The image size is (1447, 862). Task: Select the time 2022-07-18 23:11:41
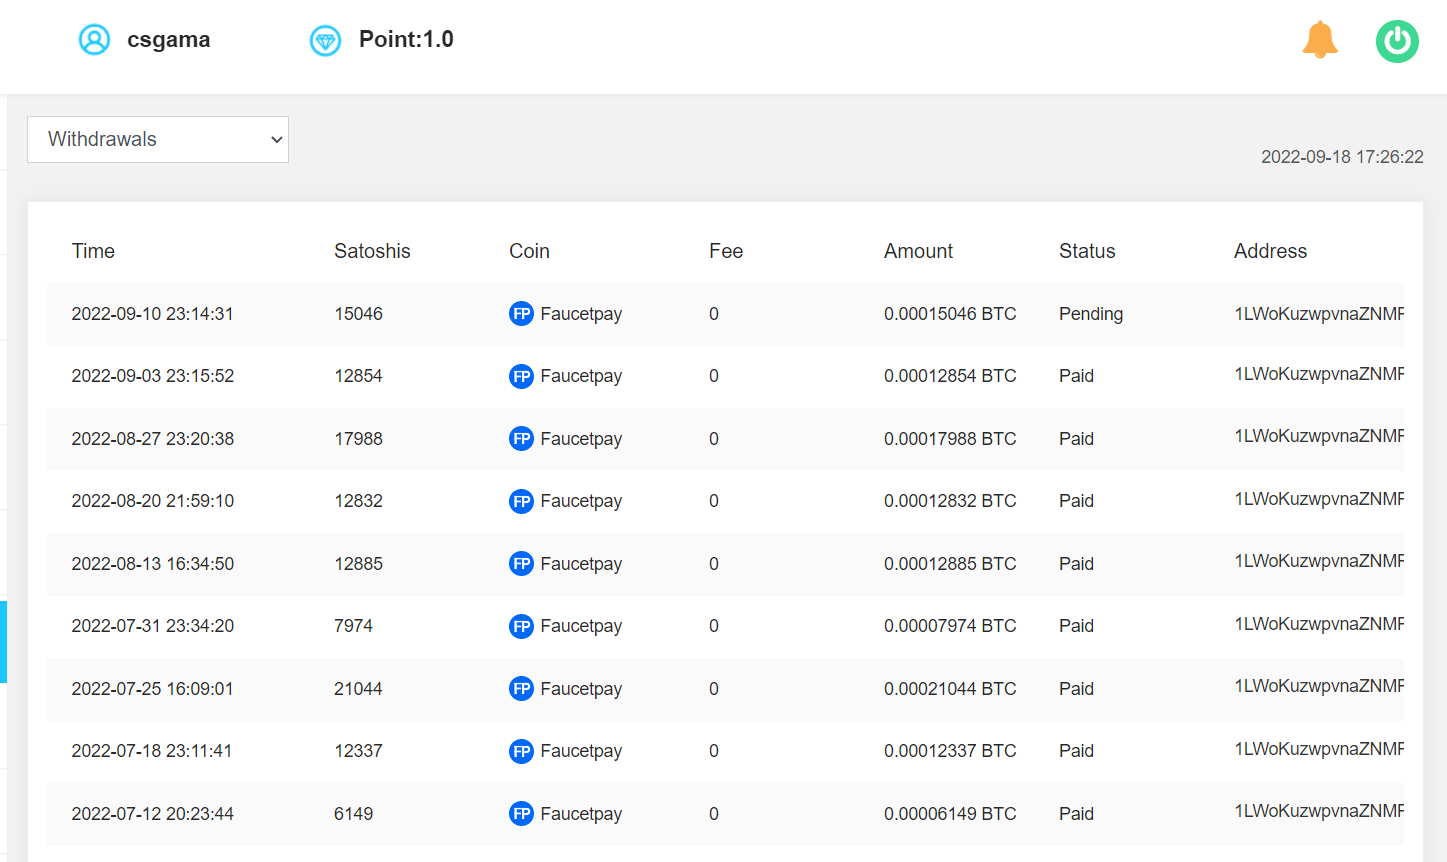[152, 751]
